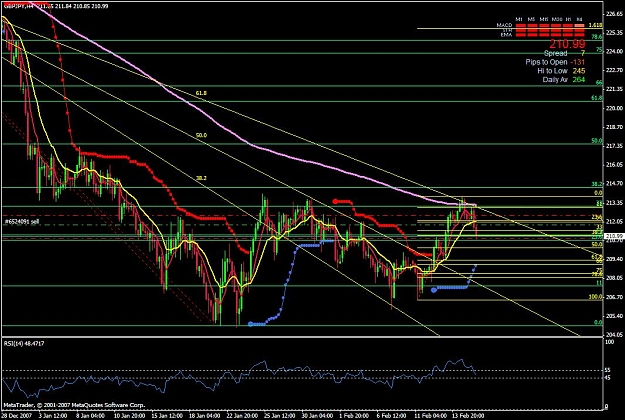Screen dimensions: 625x420
Task: Click the 222.70 price on the axis
Action: [x=614, y=70]
